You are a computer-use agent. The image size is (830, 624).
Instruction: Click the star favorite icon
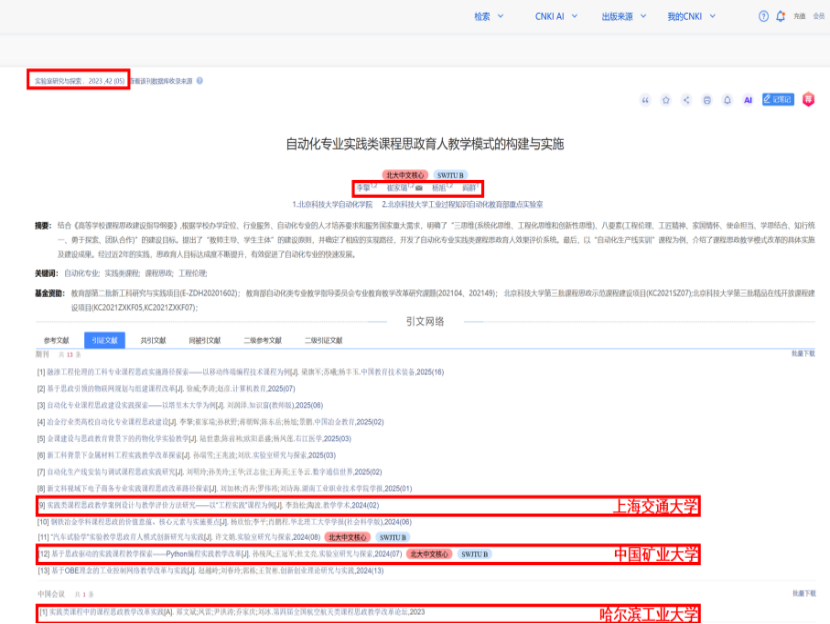[x=665, y=100]
